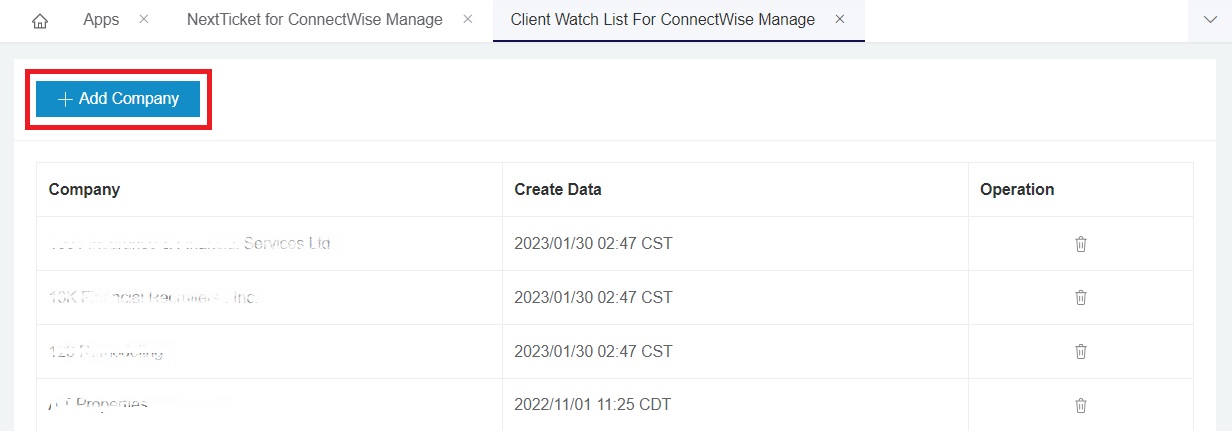This screenshot has height=431, width=1232.
Task: Close the Apps tab
Action: [x=144, y=20]
